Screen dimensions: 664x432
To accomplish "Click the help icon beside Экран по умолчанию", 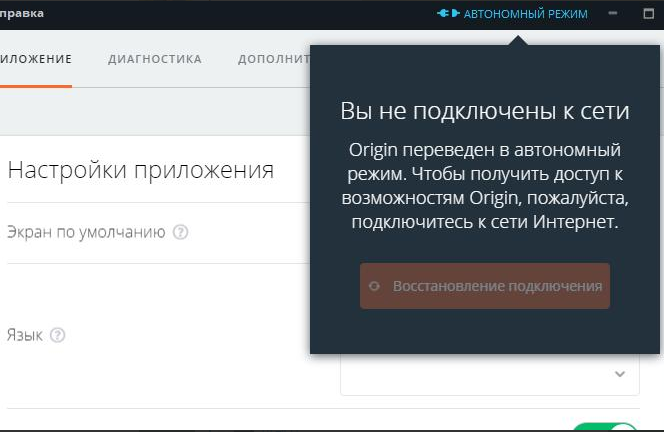I will tap(180, 232).
